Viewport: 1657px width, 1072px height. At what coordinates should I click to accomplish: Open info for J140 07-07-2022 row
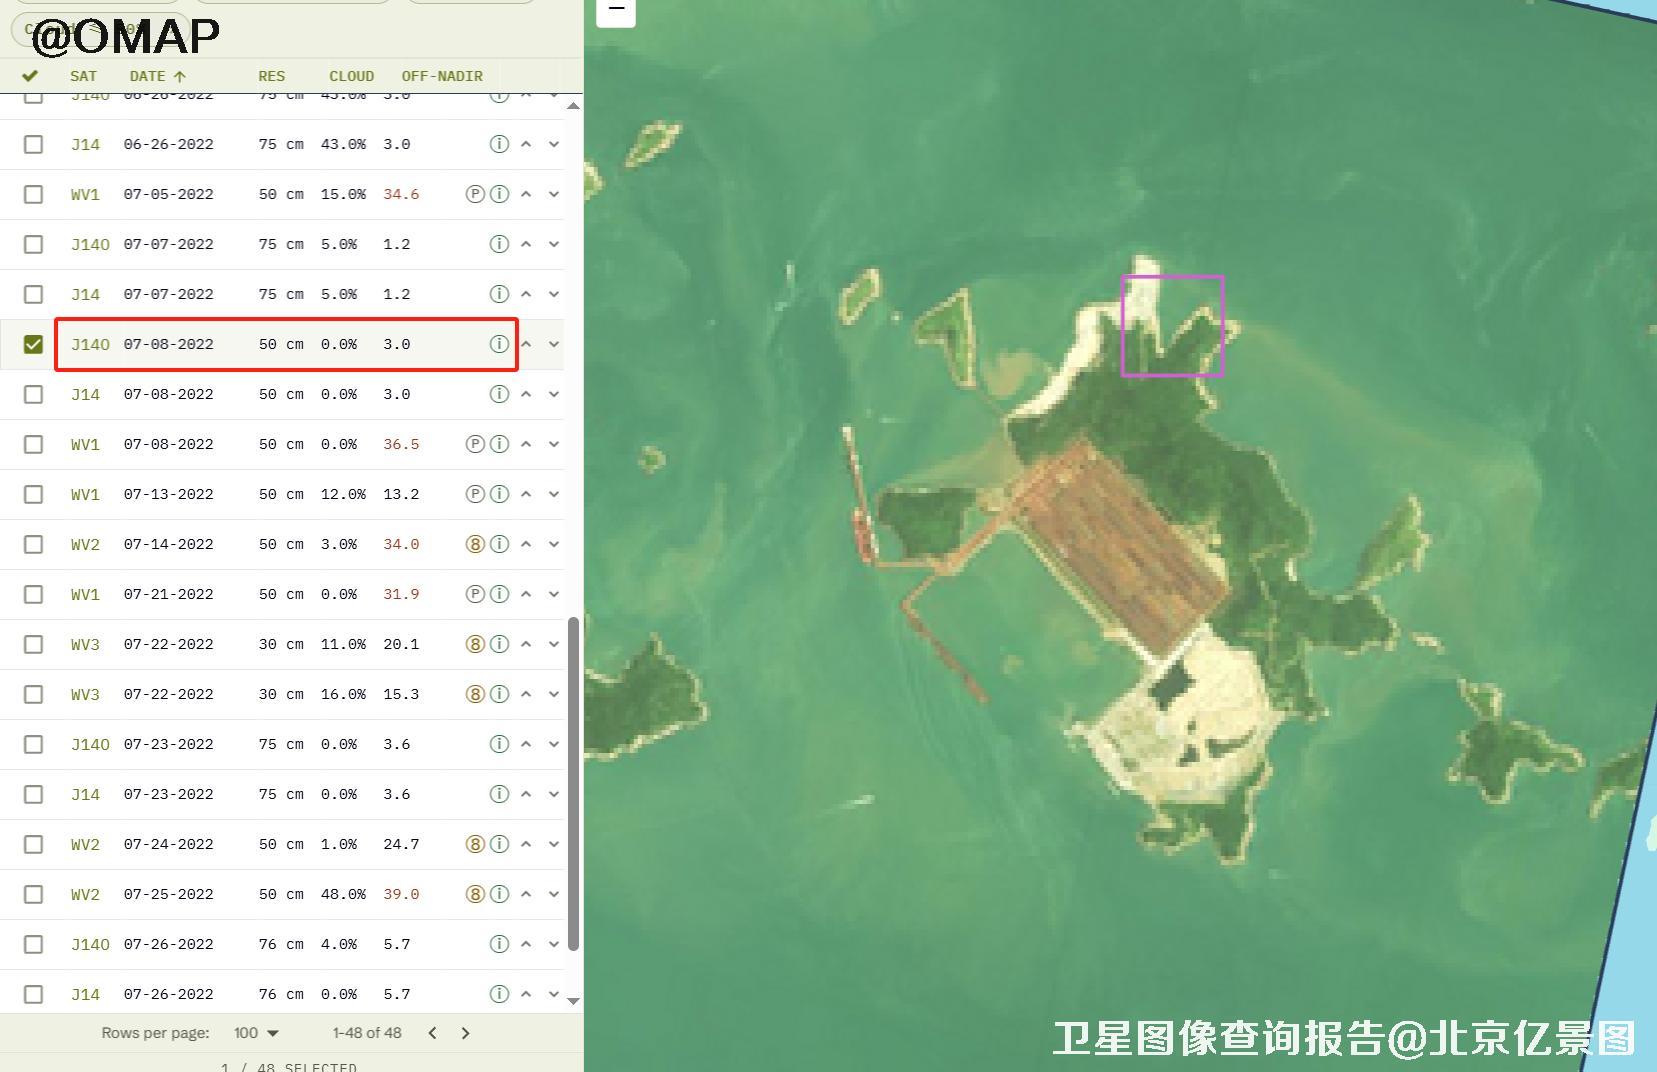click(x=499, y=244)
